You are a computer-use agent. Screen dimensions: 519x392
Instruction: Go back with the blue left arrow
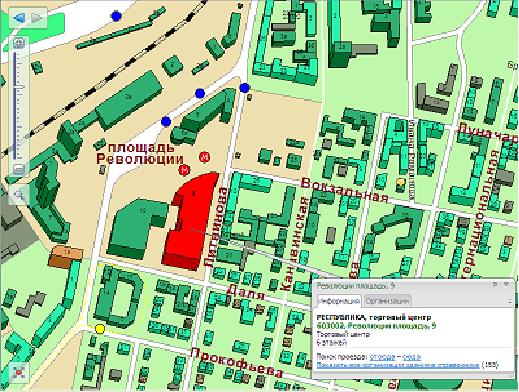[x=19, y=18]
